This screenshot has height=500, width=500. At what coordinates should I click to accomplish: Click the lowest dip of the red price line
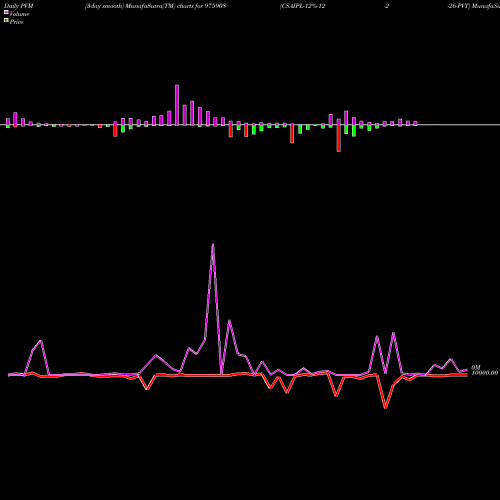[386, 408]
